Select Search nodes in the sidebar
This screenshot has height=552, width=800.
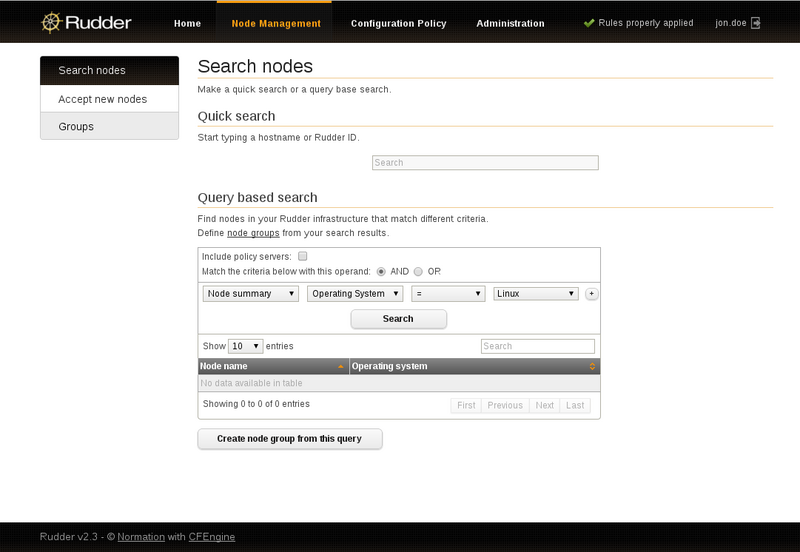pos(110,70)
